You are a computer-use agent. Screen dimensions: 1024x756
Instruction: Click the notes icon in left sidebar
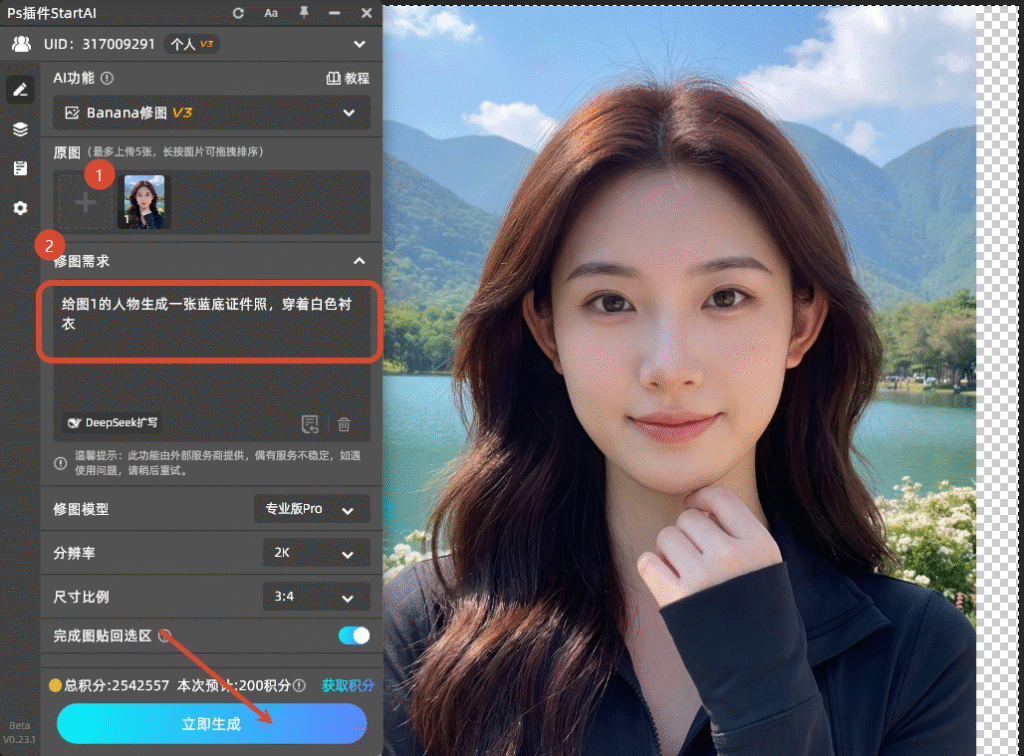click(x=20, y=168)
